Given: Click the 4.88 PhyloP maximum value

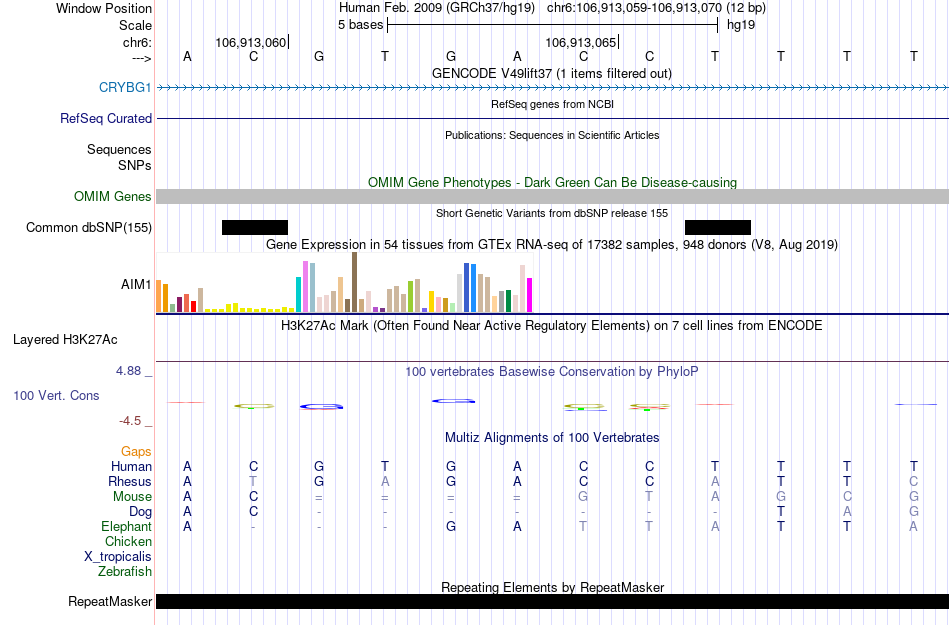Looking at the screenshot, I should pyautogui.click(x=128, y=371).
